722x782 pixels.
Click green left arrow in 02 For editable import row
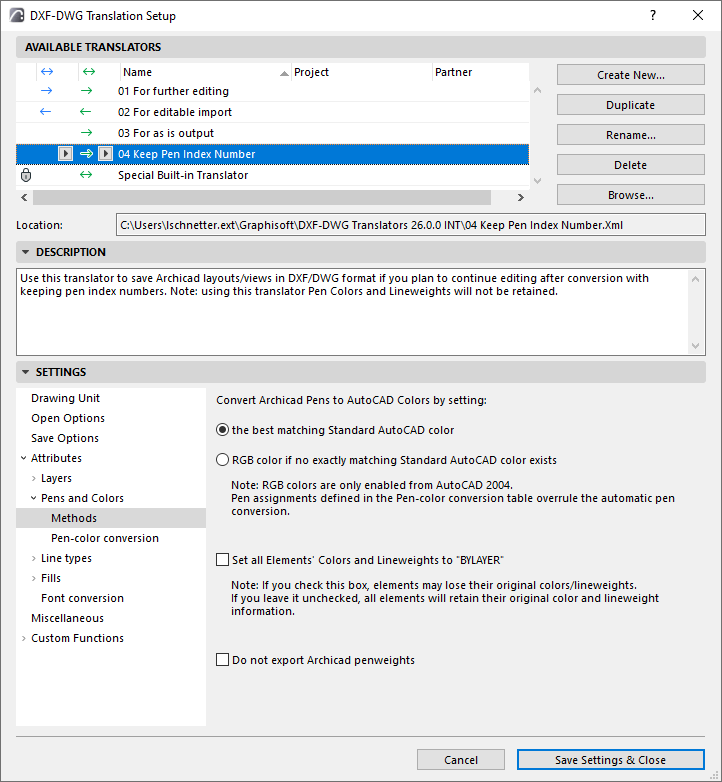click(x=85, y=112)
